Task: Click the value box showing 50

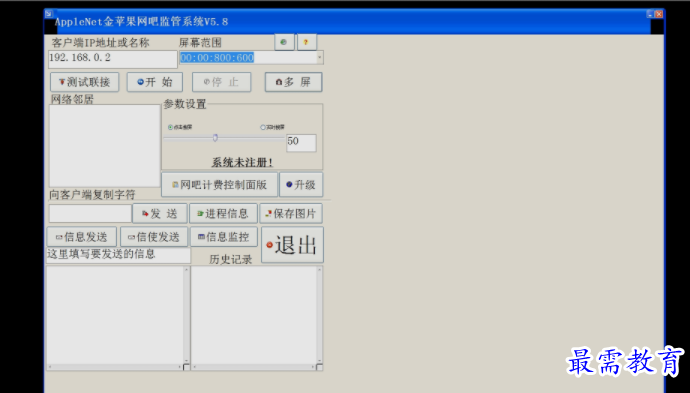Action: (301, 143)
